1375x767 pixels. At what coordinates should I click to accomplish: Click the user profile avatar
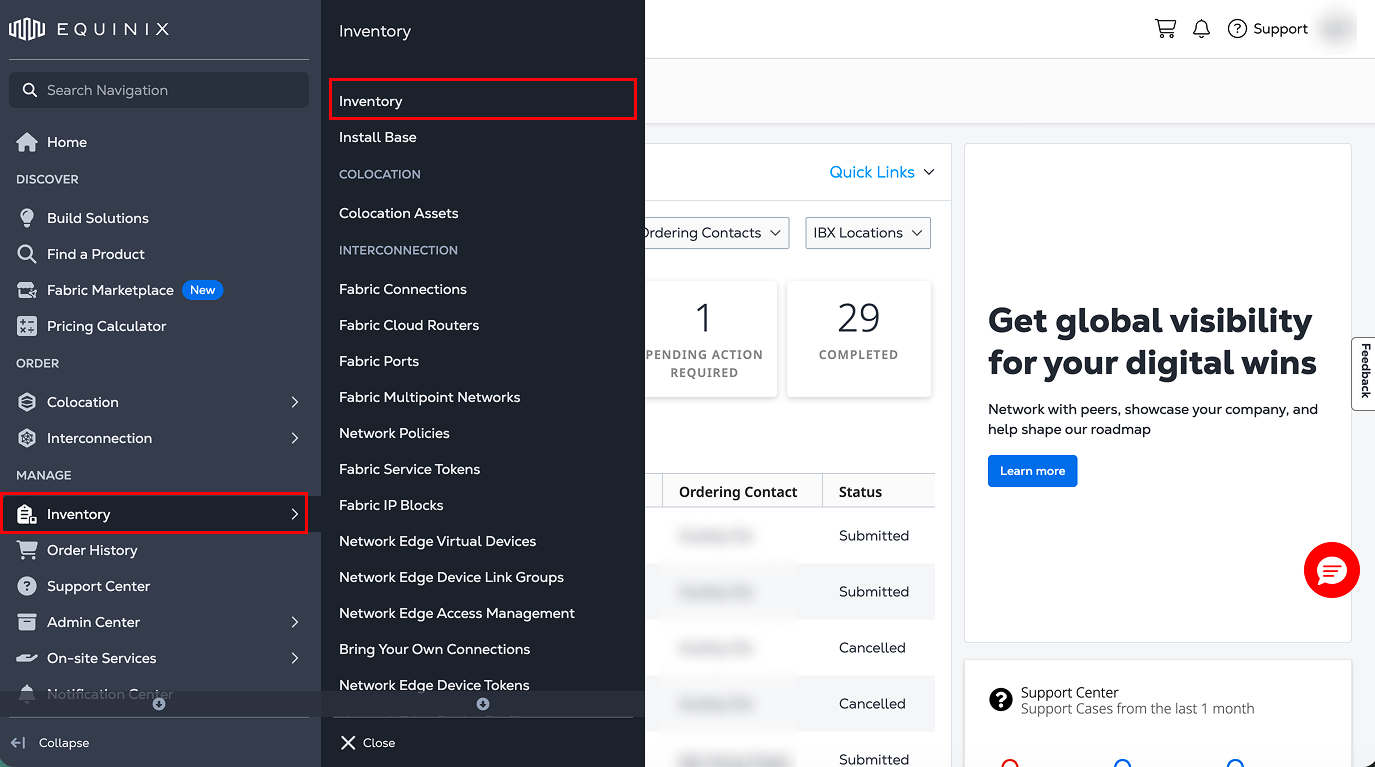[1337, 29]
